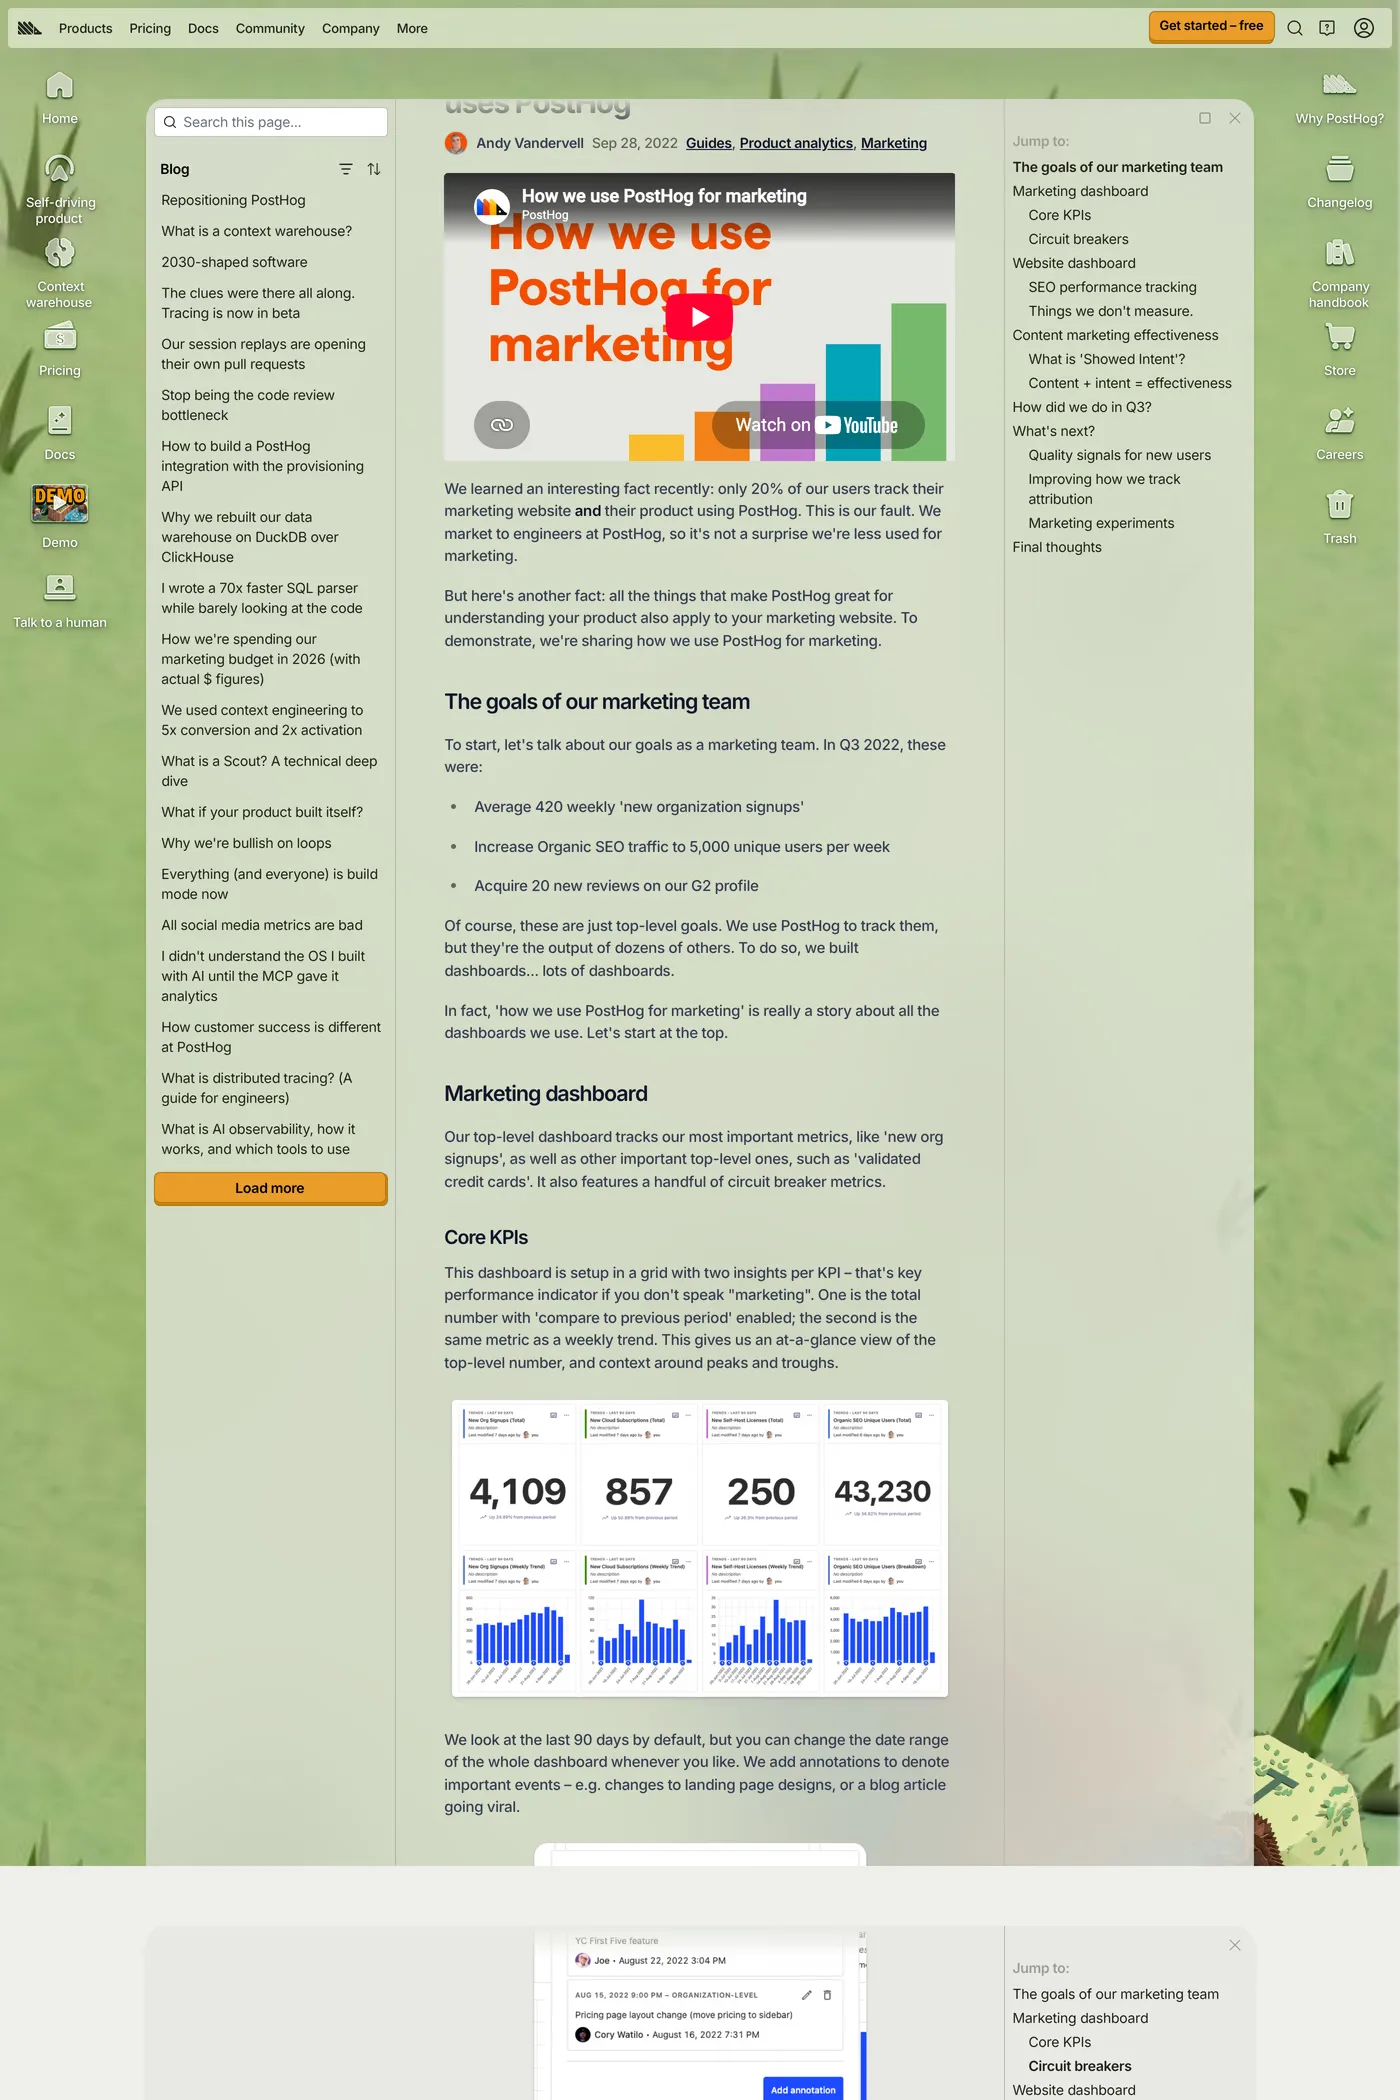Delete the Aug 15 annotation trash icon
This screenshot has height=2100, width=1400.
[827, 1995]
